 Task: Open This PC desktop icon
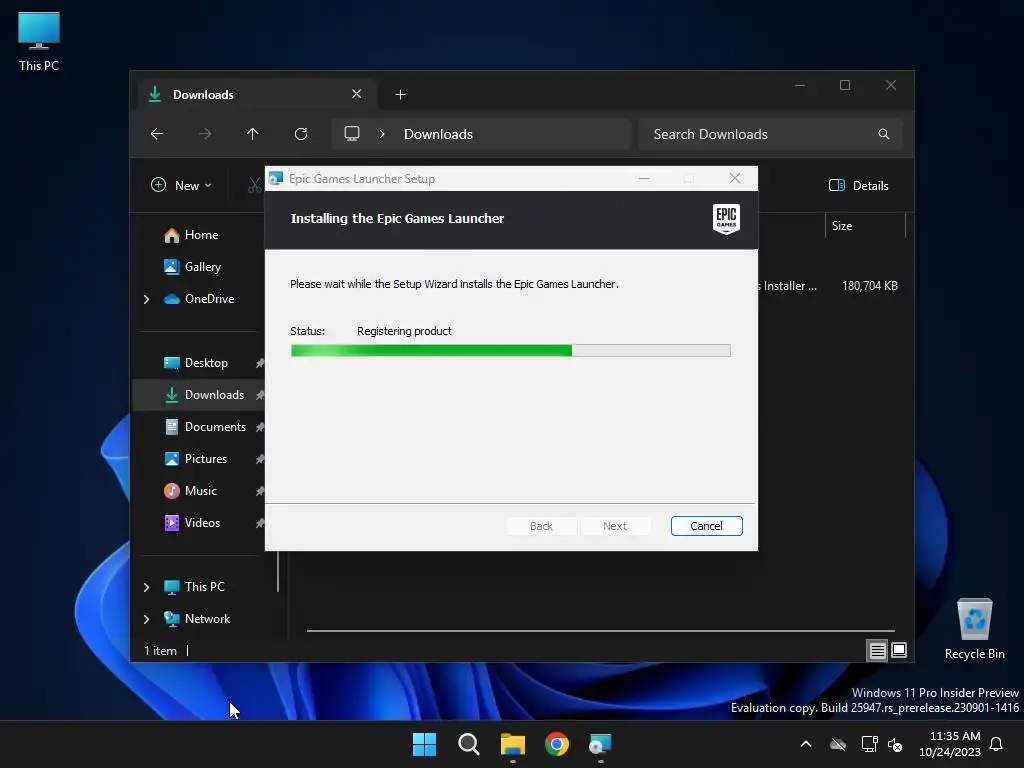(39, 41)
